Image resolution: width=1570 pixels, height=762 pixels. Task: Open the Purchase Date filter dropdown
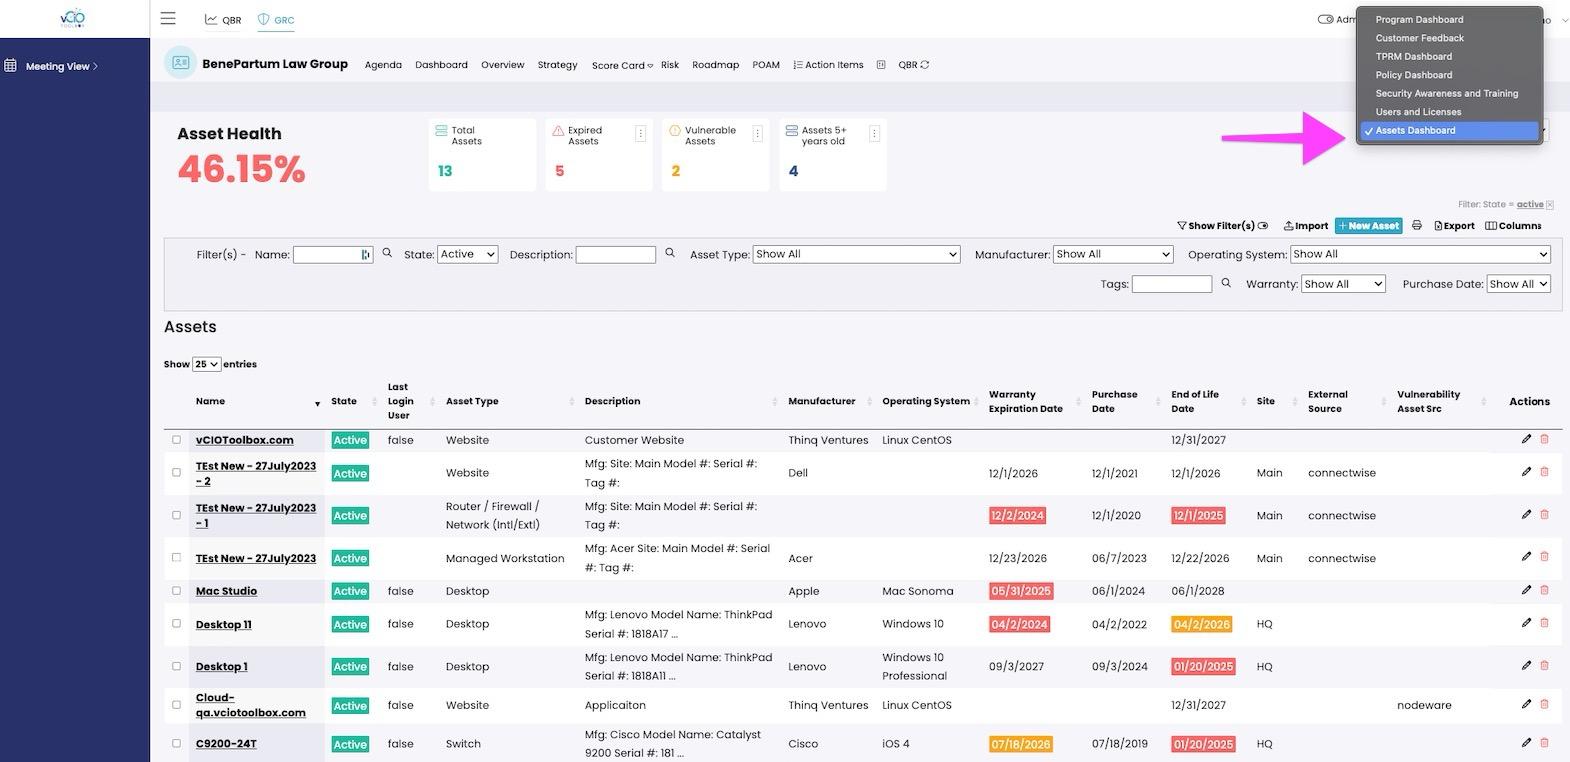pyautogui.click(x=1518, y=284)
